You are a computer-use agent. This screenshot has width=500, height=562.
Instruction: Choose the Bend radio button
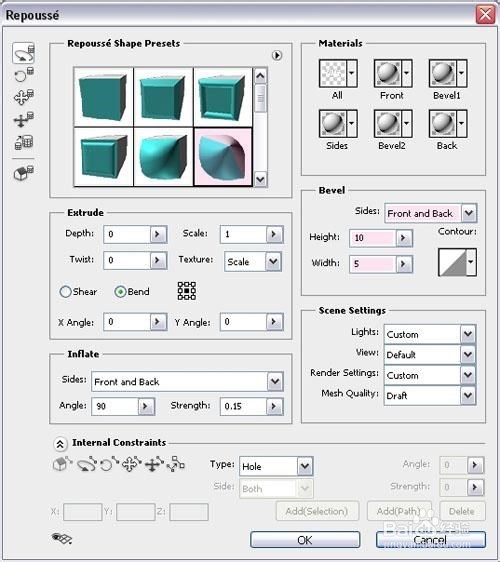[x=120, y=292]
